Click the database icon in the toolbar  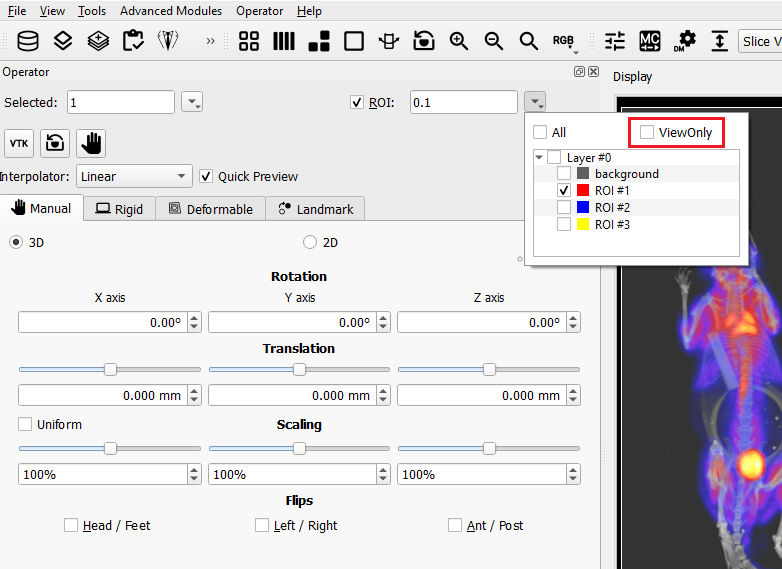(29, 41)
